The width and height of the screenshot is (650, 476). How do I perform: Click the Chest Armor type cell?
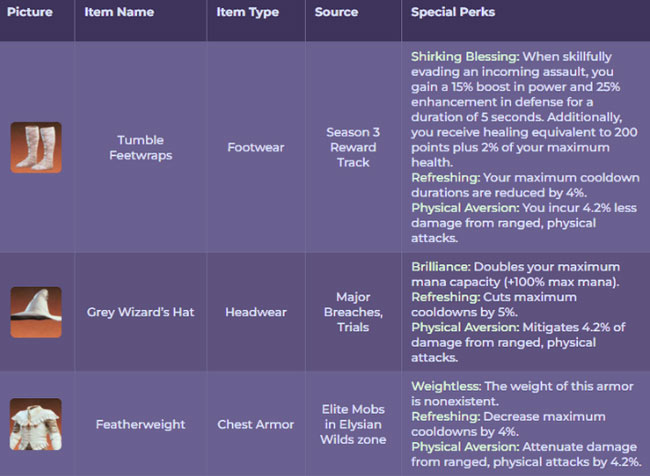point(256,424)
